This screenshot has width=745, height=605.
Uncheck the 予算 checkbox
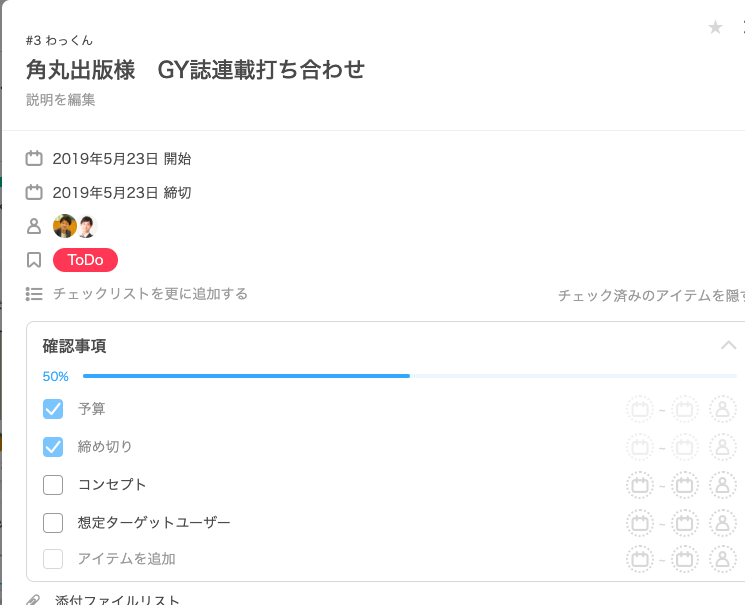click(x=53, y=409)
